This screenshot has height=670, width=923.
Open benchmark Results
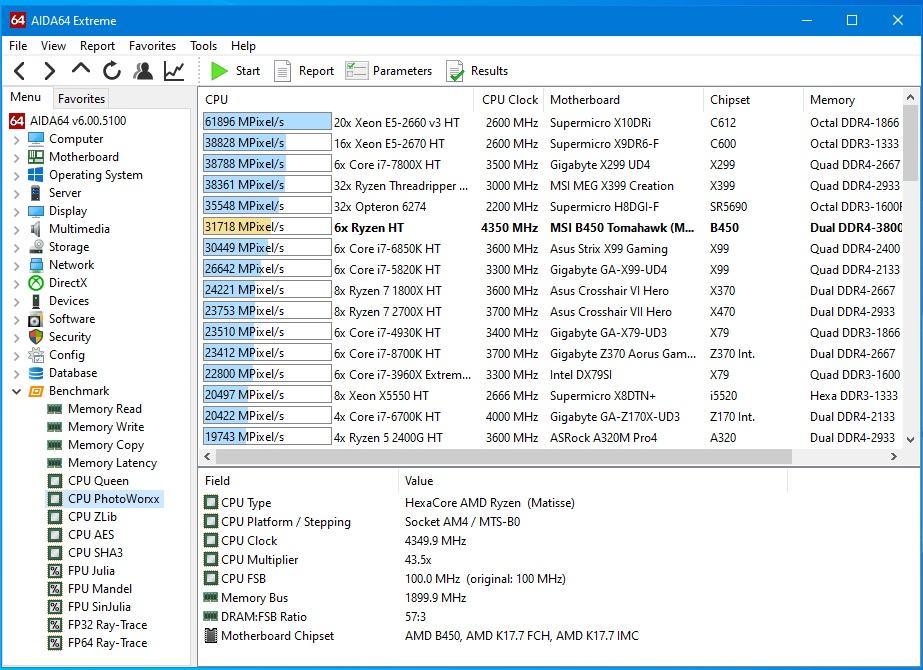point(477,71)
